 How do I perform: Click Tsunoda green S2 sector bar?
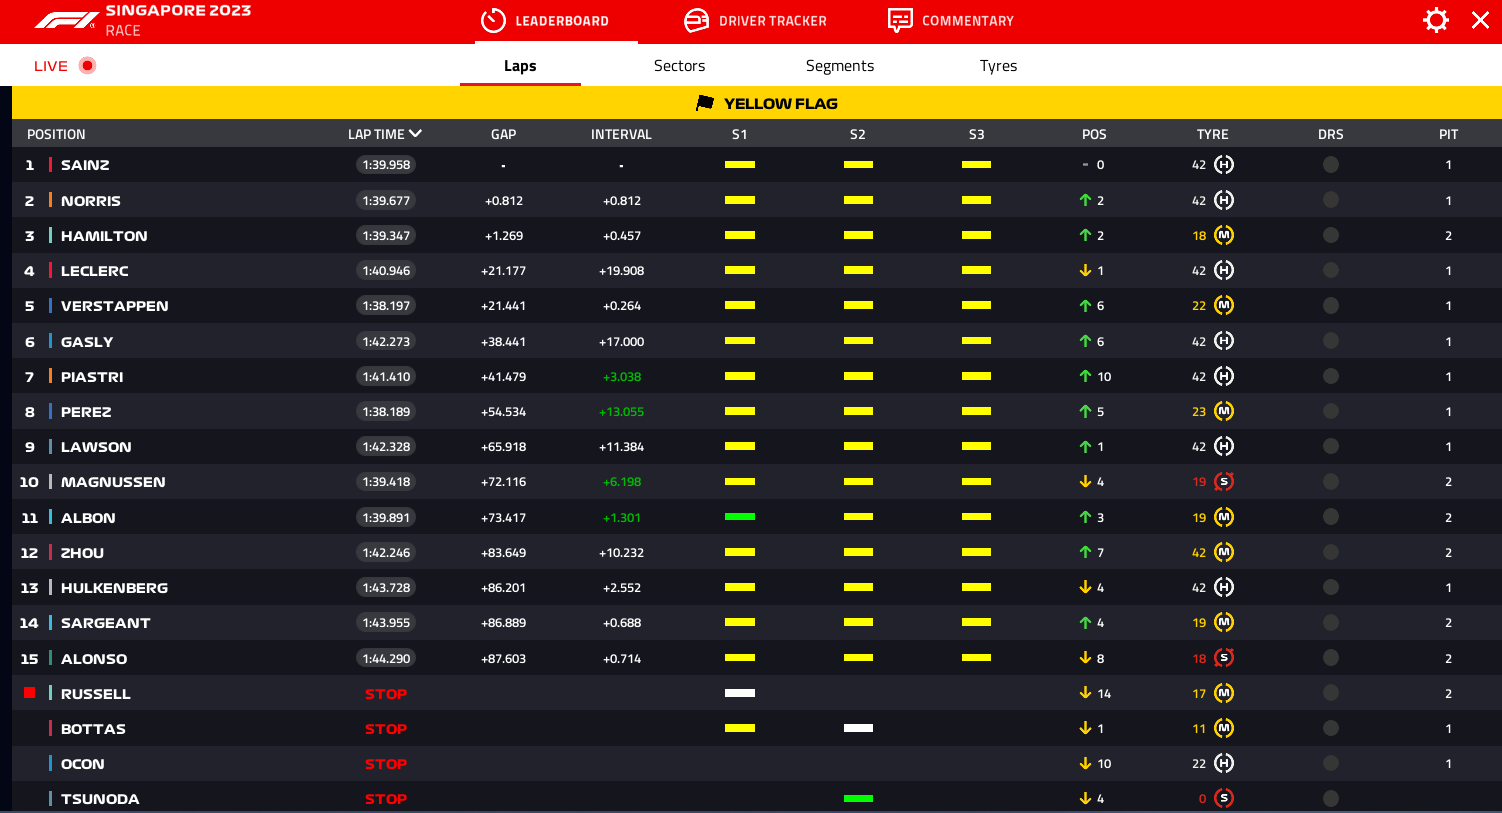point(858,798)
